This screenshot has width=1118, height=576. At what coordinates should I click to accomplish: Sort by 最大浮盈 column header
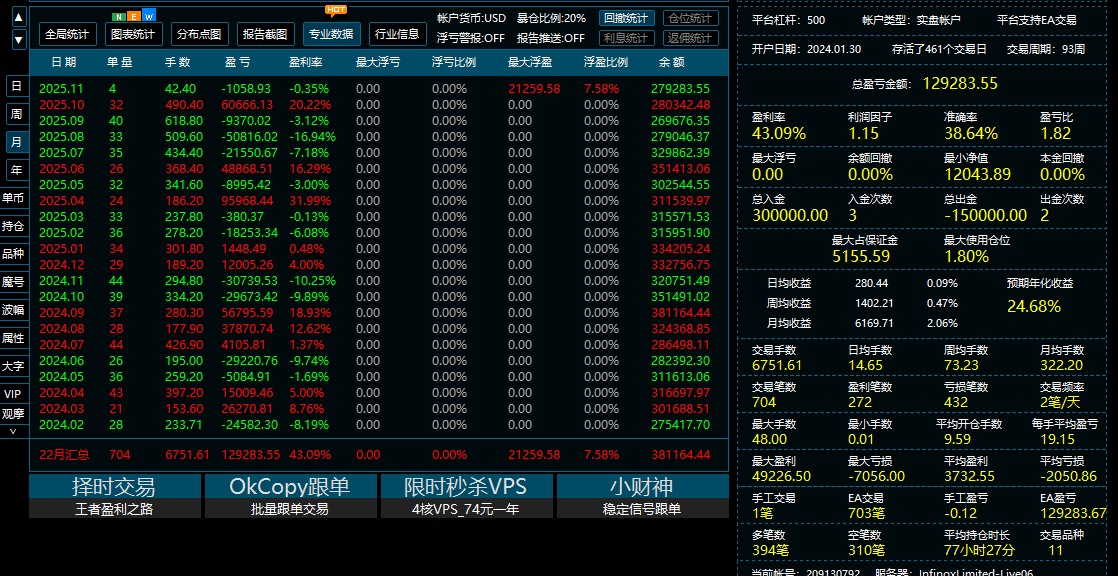[x=530, y=62]
